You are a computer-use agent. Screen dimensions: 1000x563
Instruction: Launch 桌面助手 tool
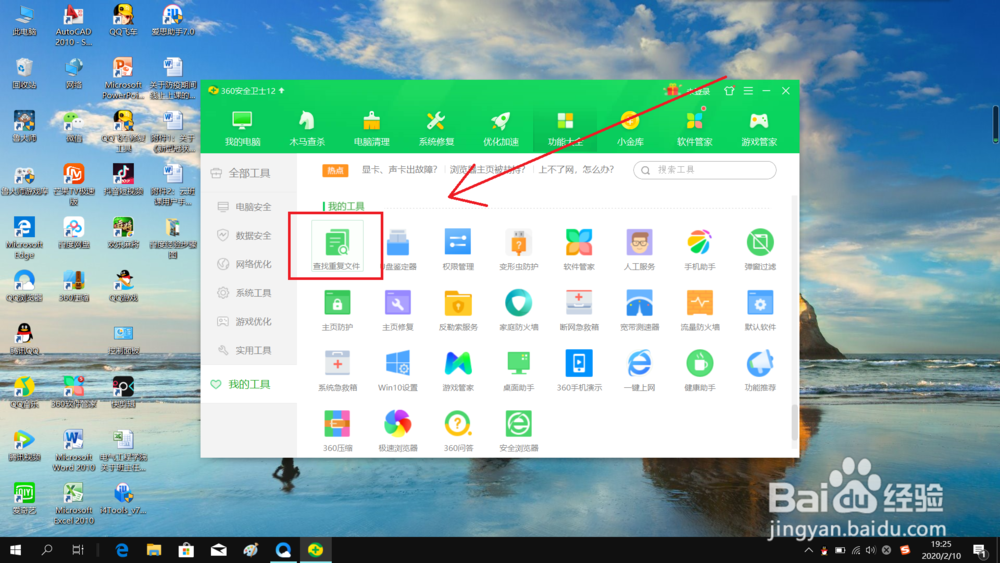point(518,370)
